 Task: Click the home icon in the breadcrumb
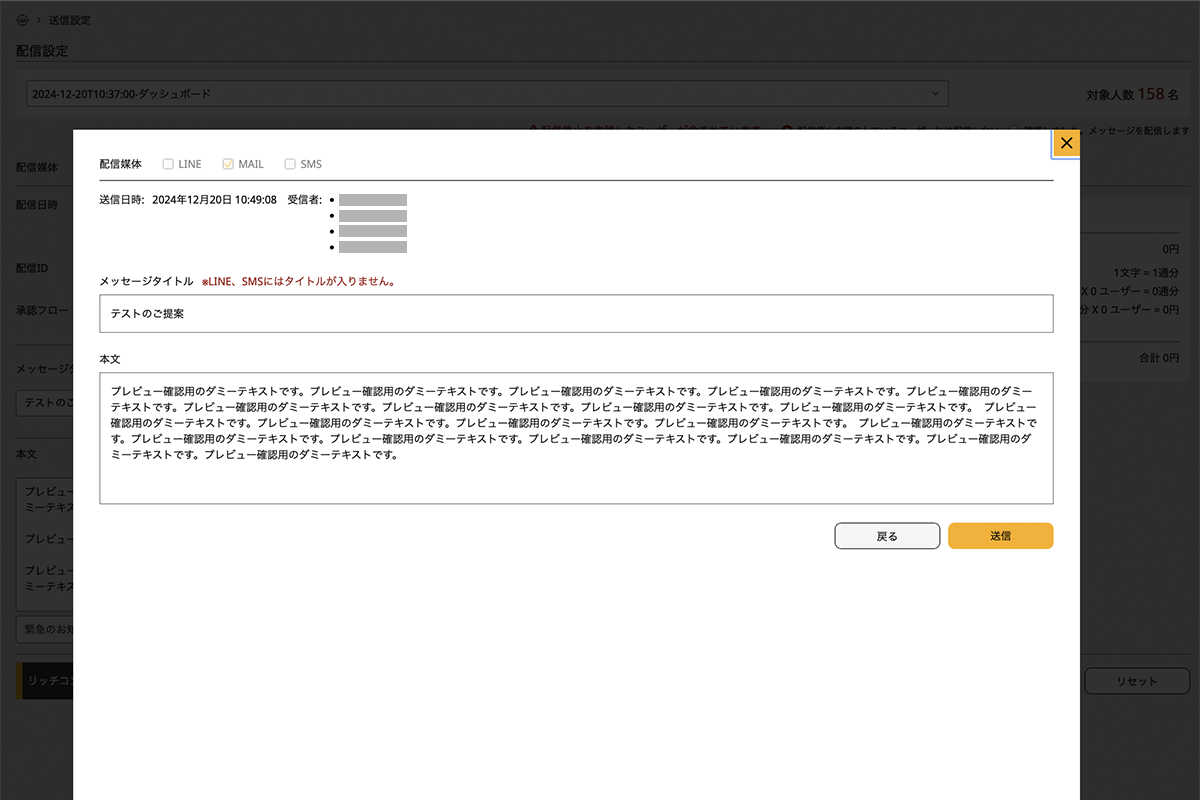(x=22, y=20)
